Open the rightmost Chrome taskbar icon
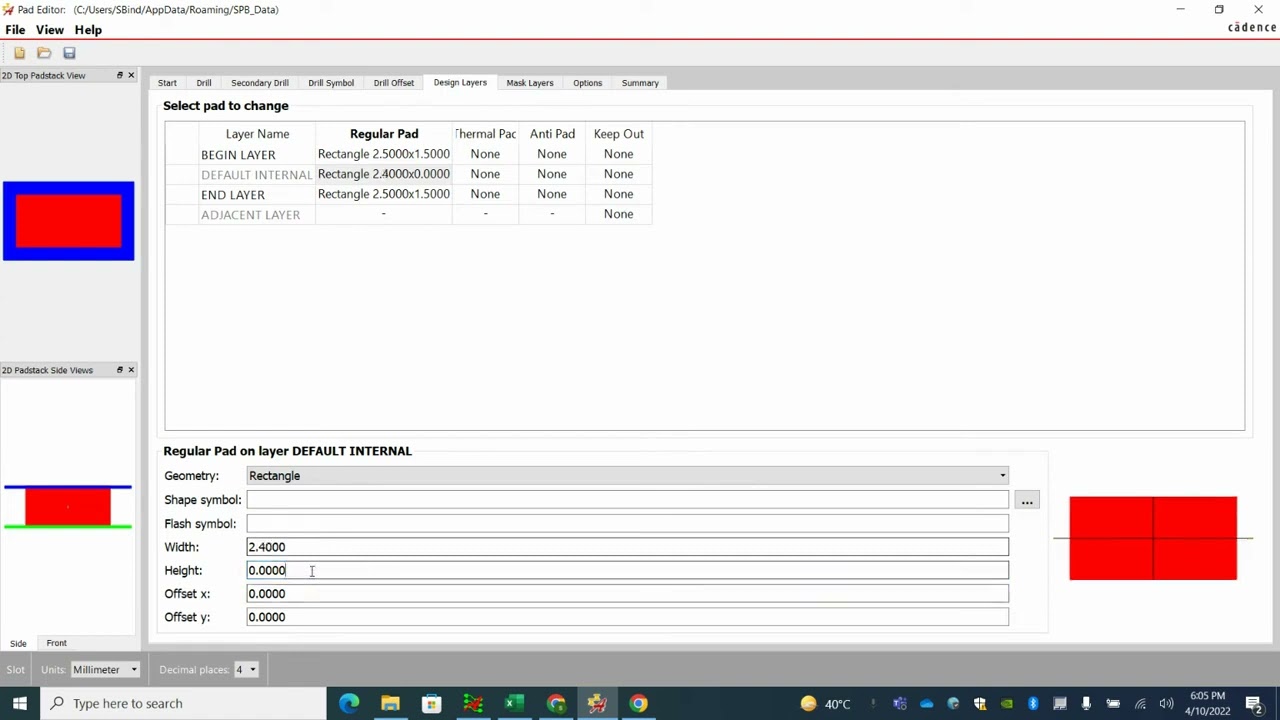Screen dimensions: 1280x720 [638, 703]
